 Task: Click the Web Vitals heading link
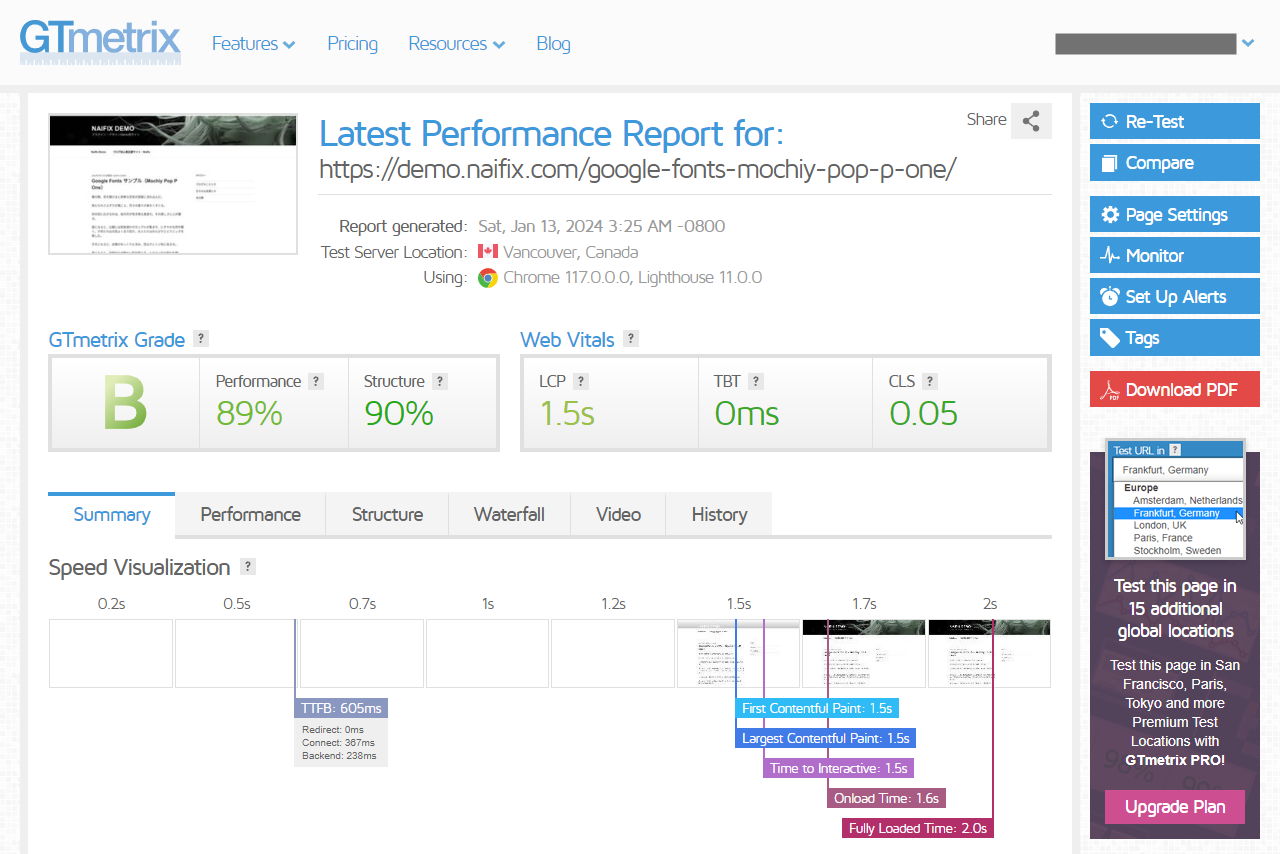coord(567,339)
